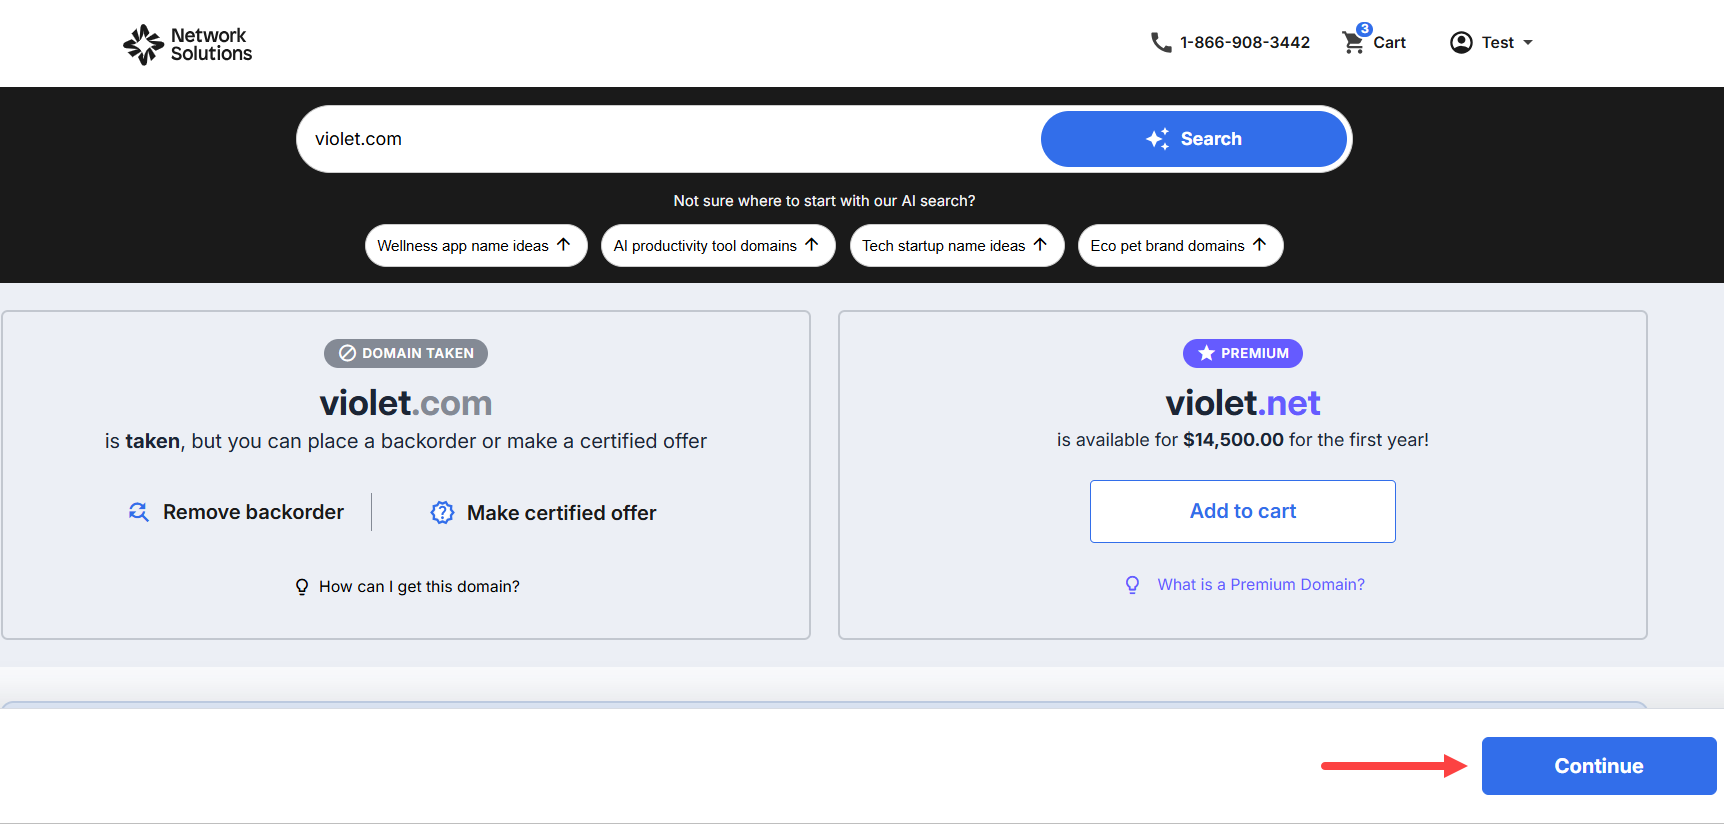Choose Make certified offer

[544, 513]
